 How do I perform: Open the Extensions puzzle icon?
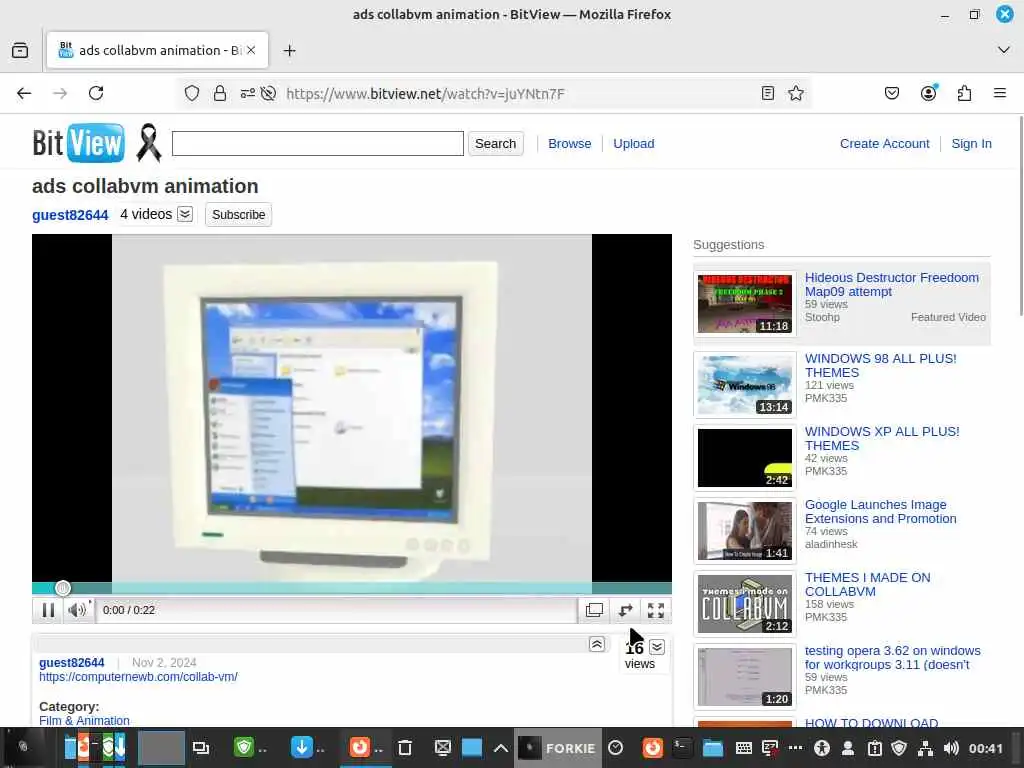click(964, 93)
